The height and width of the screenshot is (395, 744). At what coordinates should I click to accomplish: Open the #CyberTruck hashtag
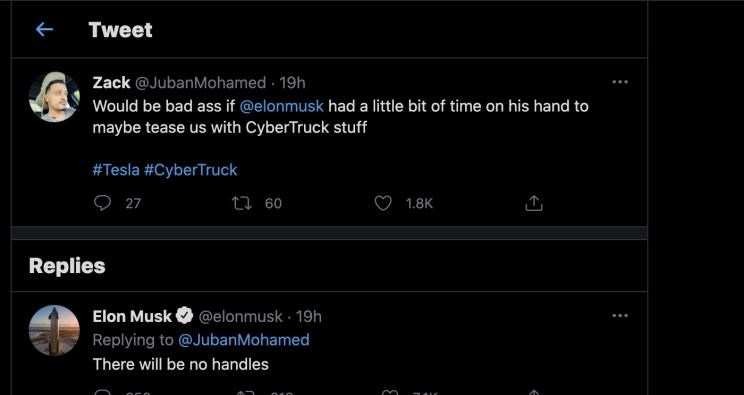coord(190,170)
